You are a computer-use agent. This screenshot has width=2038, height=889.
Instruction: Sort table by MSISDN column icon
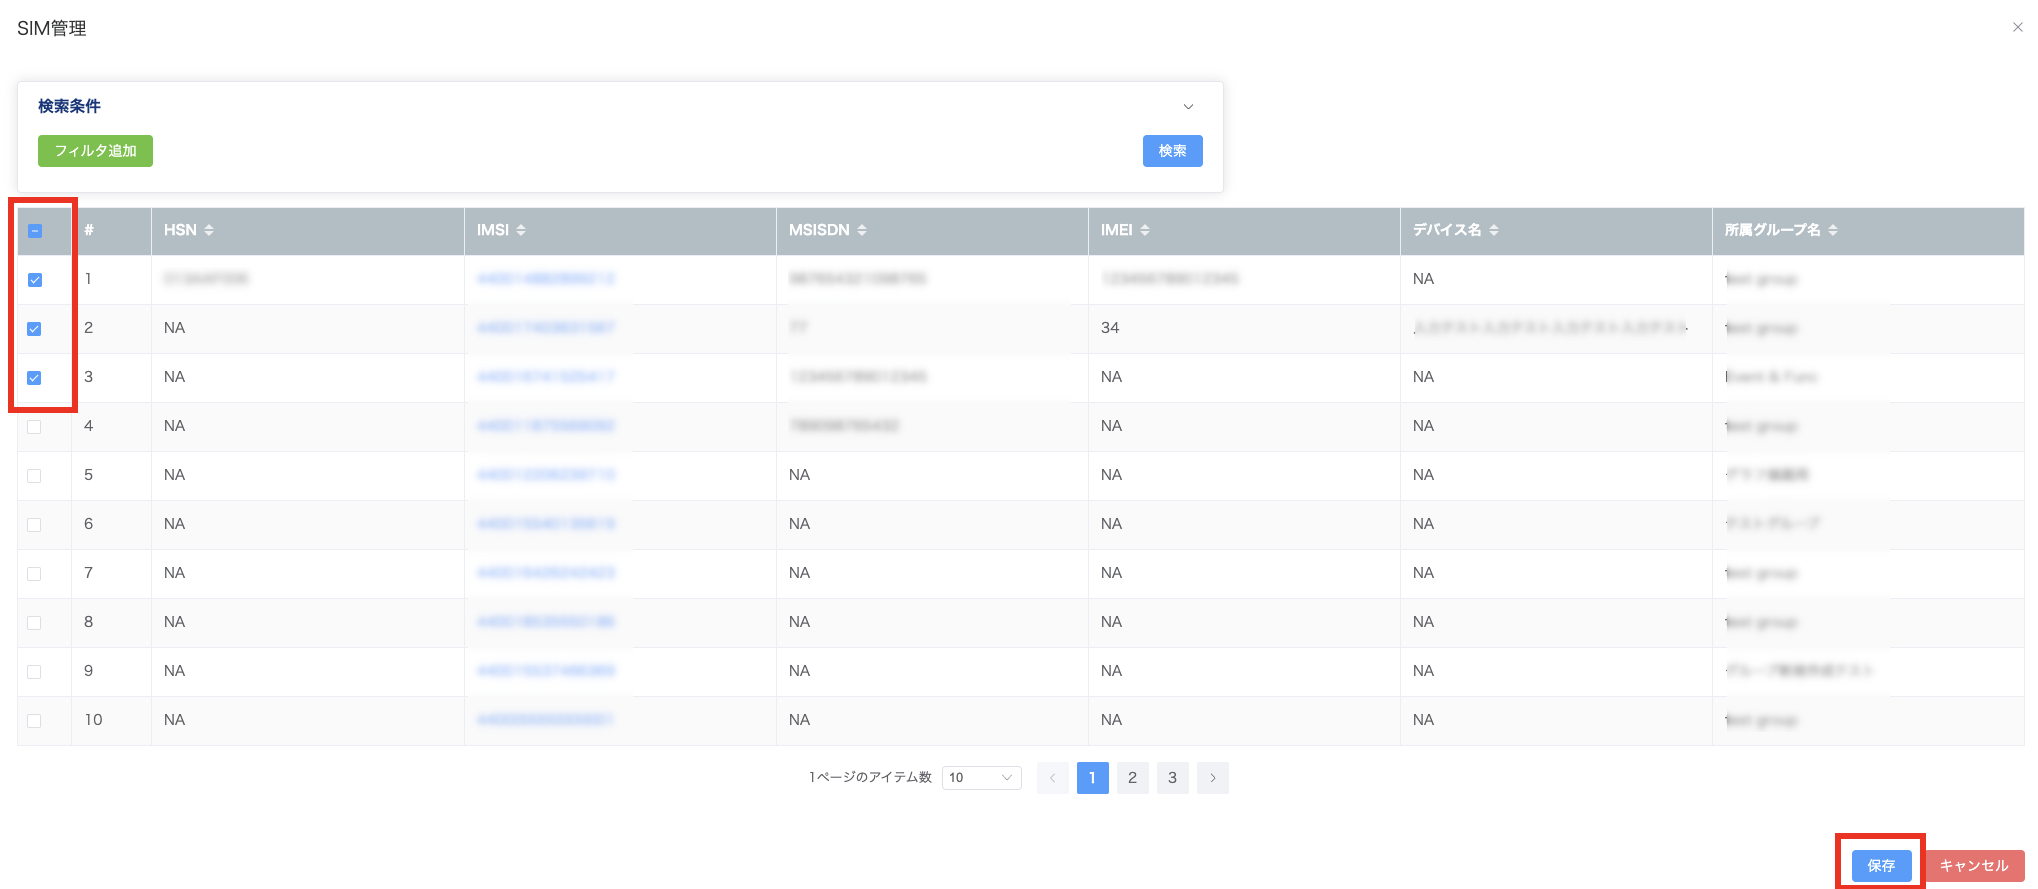(862, 230)
